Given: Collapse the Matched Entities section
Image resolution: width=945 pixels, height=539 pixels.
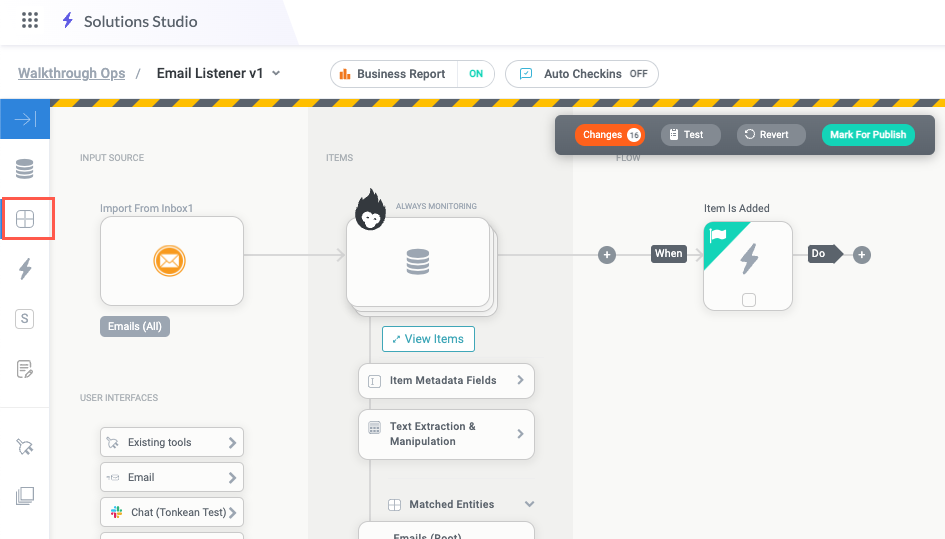Looking at the screenshot, I should (x=530, y=504).
